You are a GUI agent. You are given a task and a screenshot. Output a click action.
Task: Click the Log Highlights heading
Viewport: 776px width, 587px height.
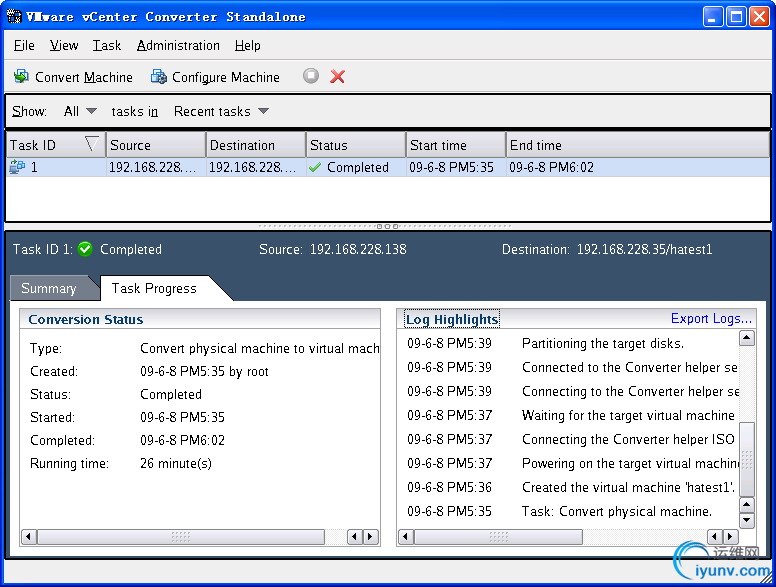coord(452,319)
